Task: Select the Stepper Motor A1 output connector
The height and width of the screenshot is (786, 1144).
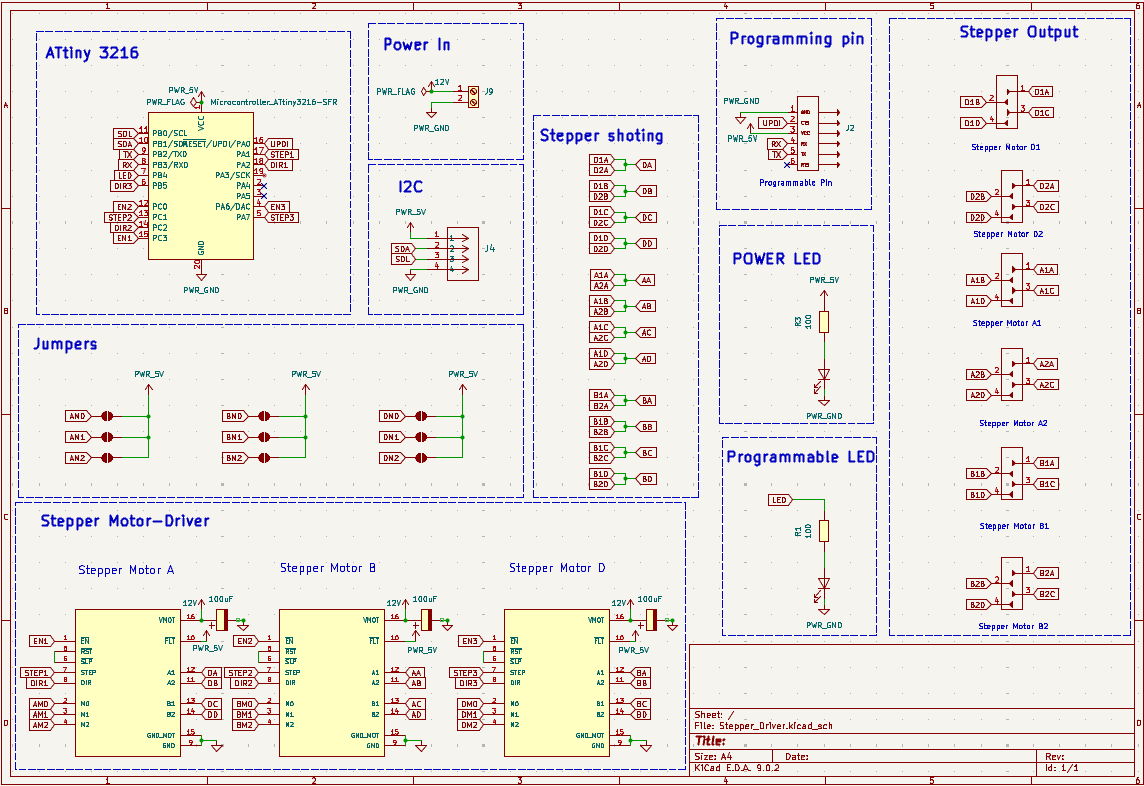Action: 1012,280
